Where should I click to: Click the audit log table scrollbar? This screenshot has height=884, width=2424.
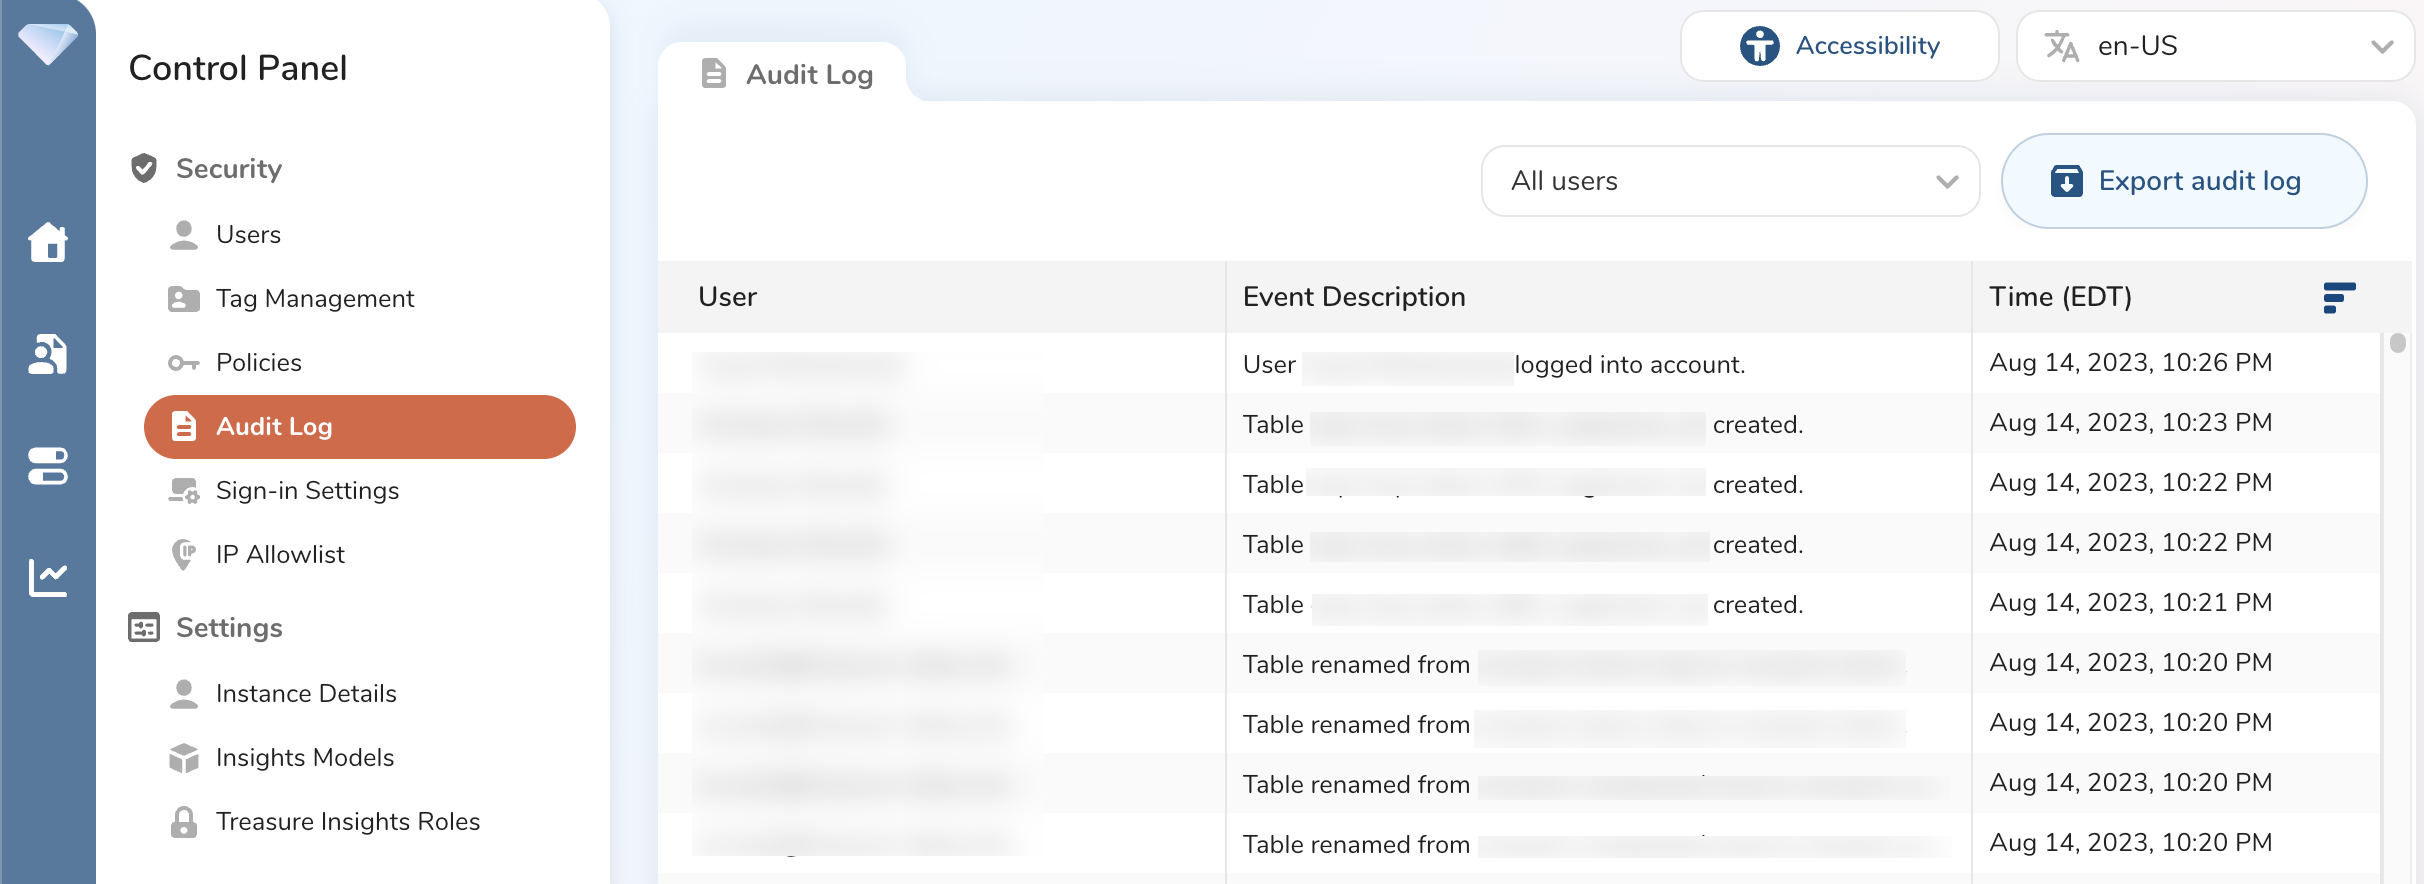click(x=2397, y=344)
